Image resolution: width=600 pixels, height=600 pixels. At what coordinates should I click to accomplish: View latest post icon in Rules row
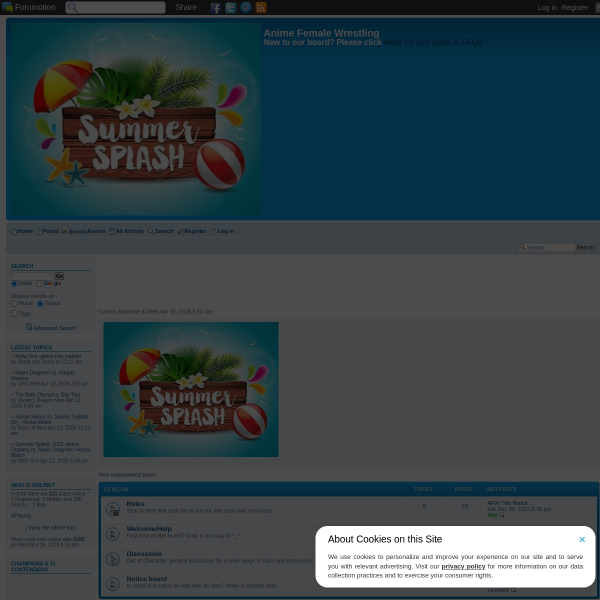(501, 515)
